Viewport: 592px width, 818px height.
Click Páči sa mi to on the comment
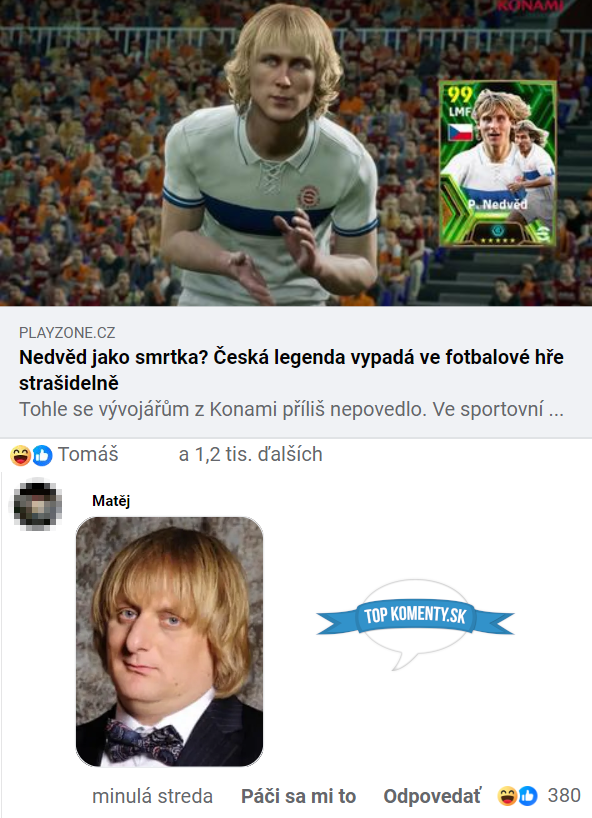point(298,797)
